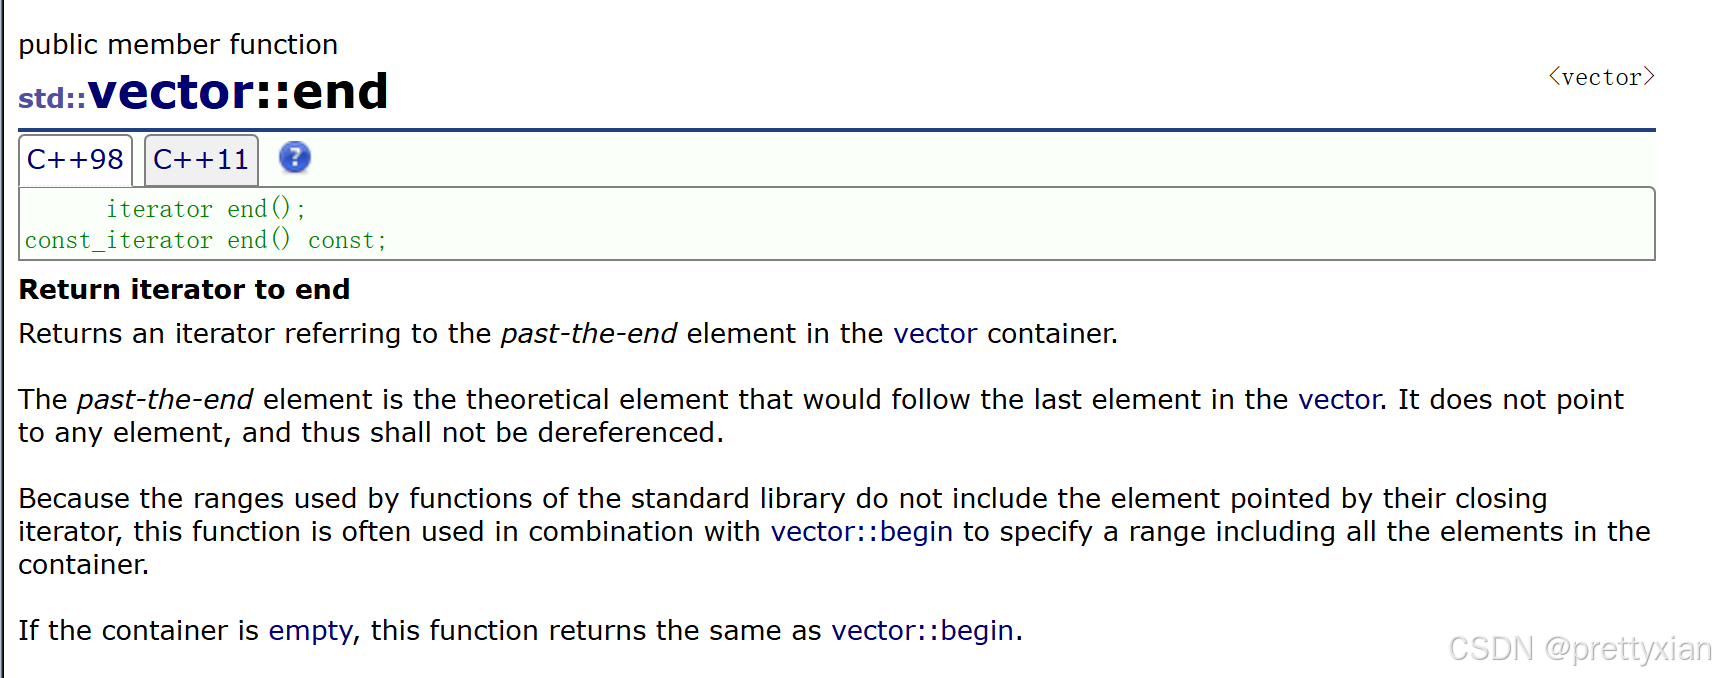Click the const_iterator end() const declaration
The height and width of the screenshot is (678, 1716).
(x=204, y=240)
